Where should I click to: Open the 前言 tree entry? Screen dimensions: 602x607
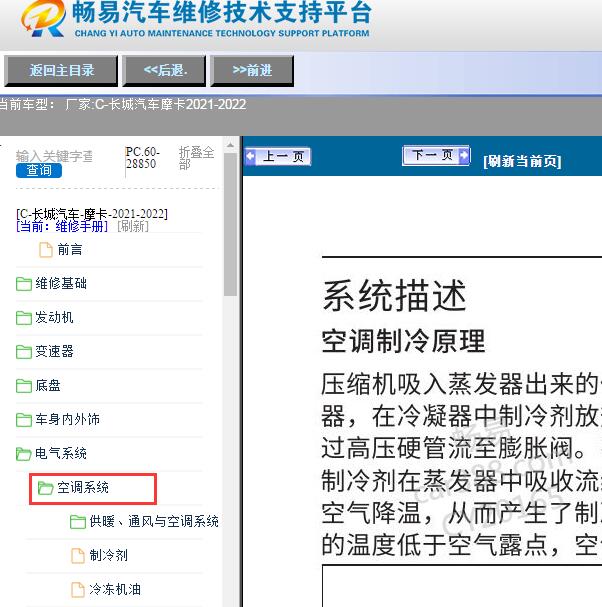click(70, 250)
